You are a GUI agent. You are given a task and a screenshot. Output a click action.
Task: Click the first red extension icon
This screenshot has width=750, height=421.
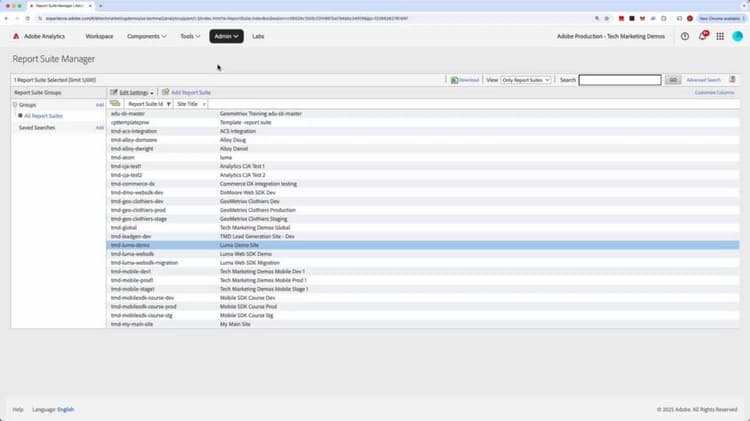click(x=621, y=18)
